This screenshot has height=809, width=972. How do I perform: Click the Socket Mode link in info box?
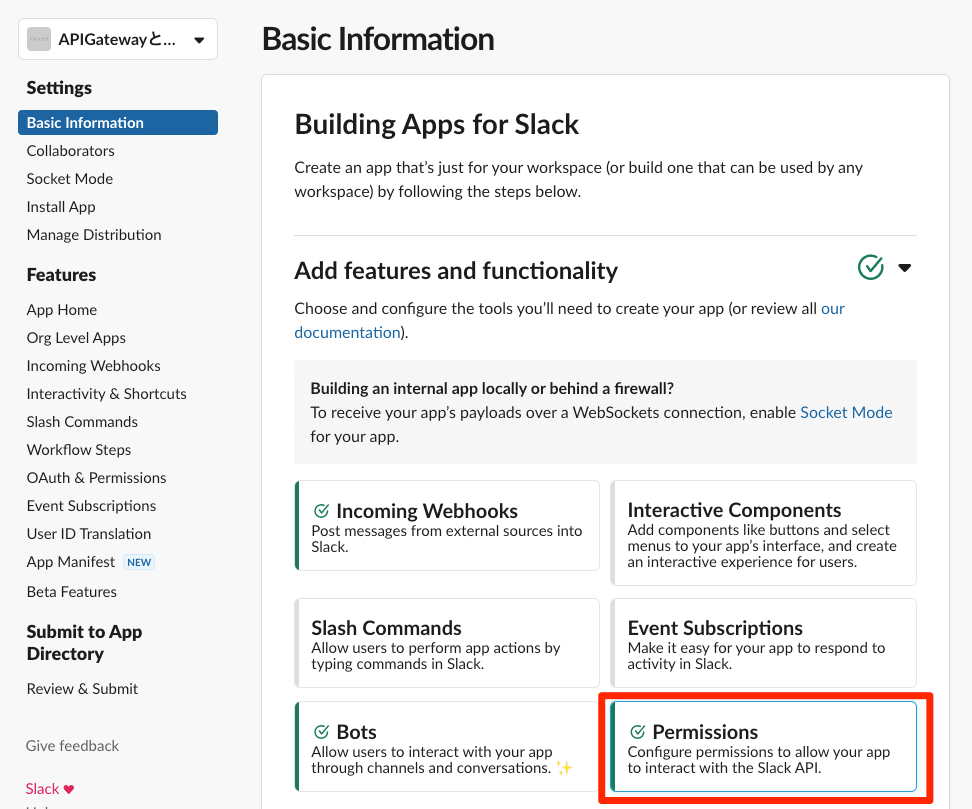pyautogui.click(x=846, y=412)
